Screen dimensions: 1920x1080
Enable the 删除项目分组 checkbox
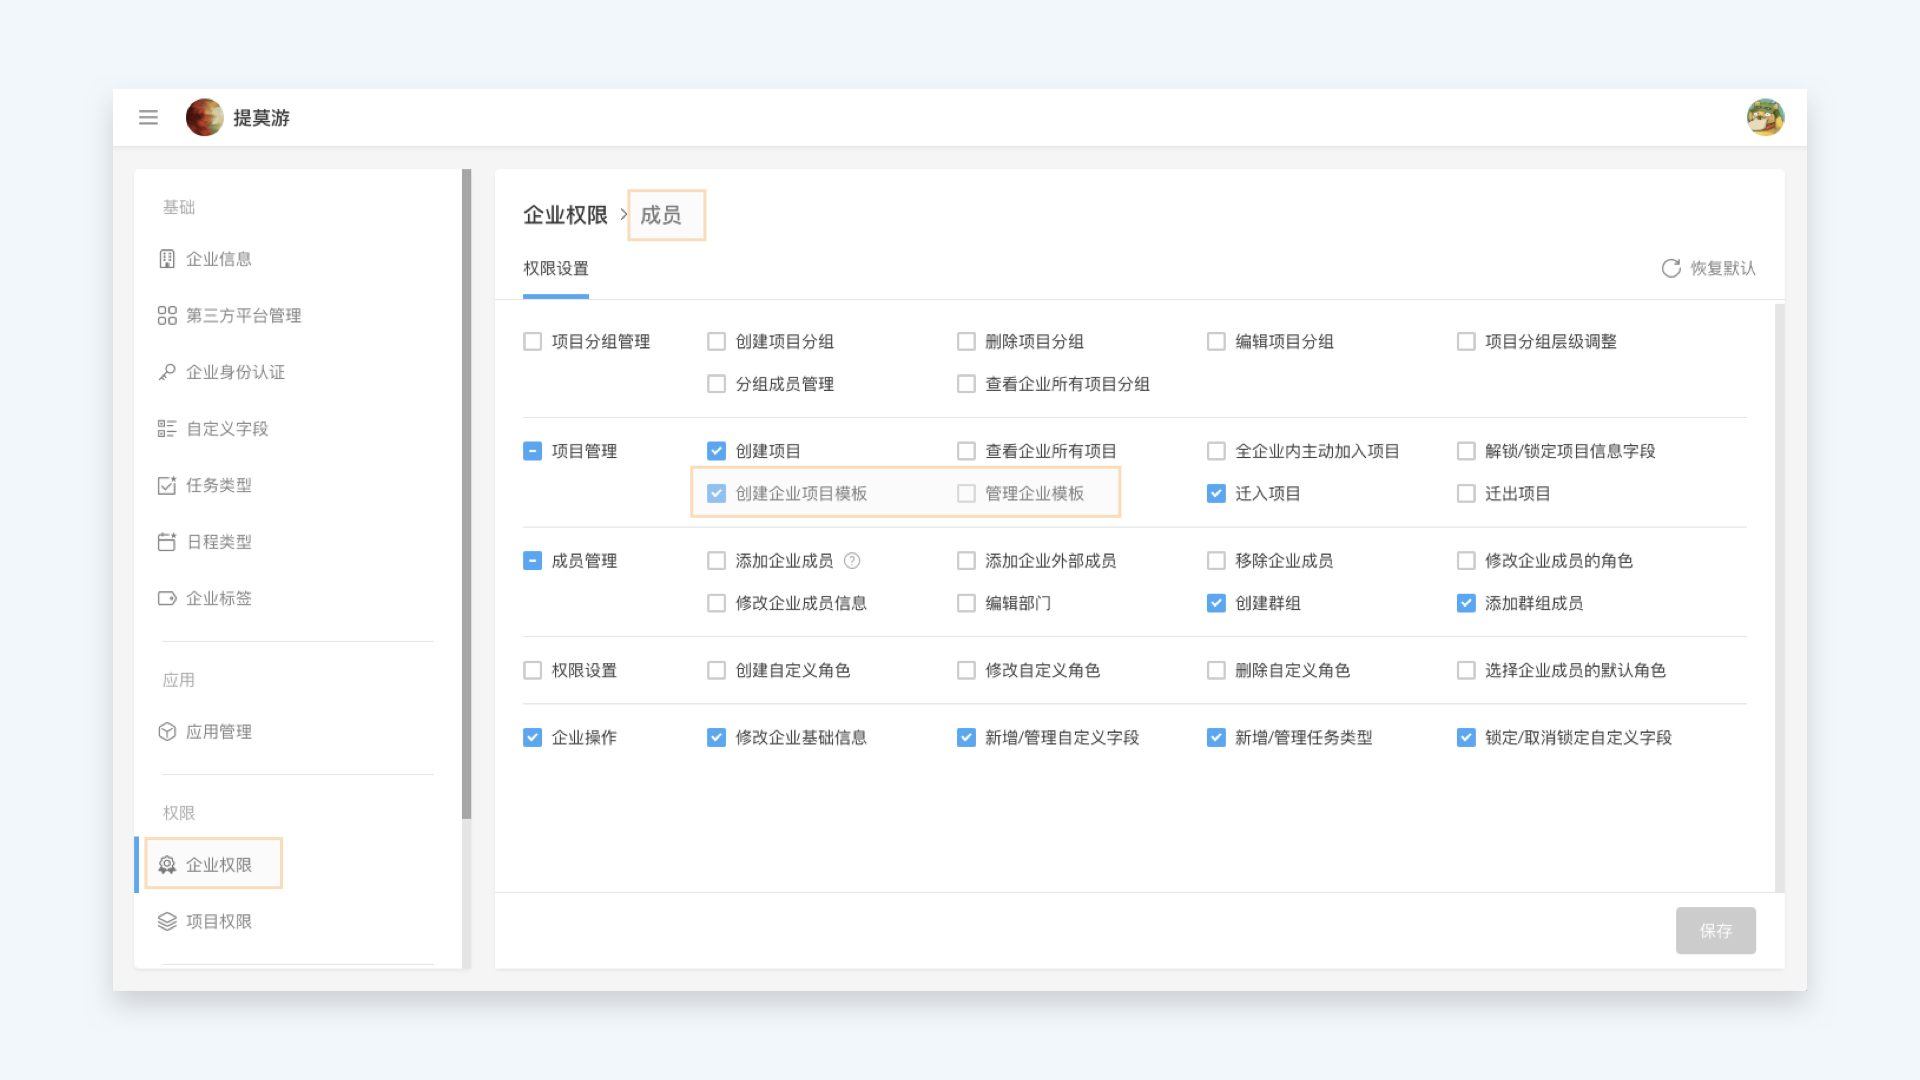pos(966,342)
